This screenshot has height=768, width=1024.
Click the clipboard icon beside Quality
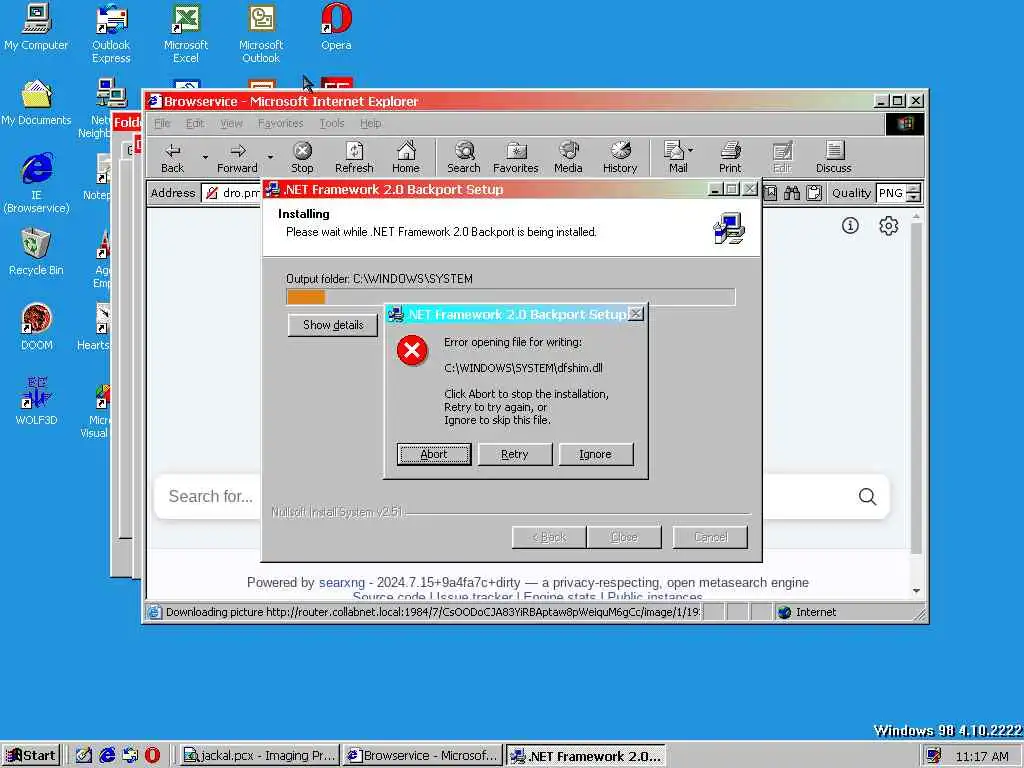(x=814, y=193)
